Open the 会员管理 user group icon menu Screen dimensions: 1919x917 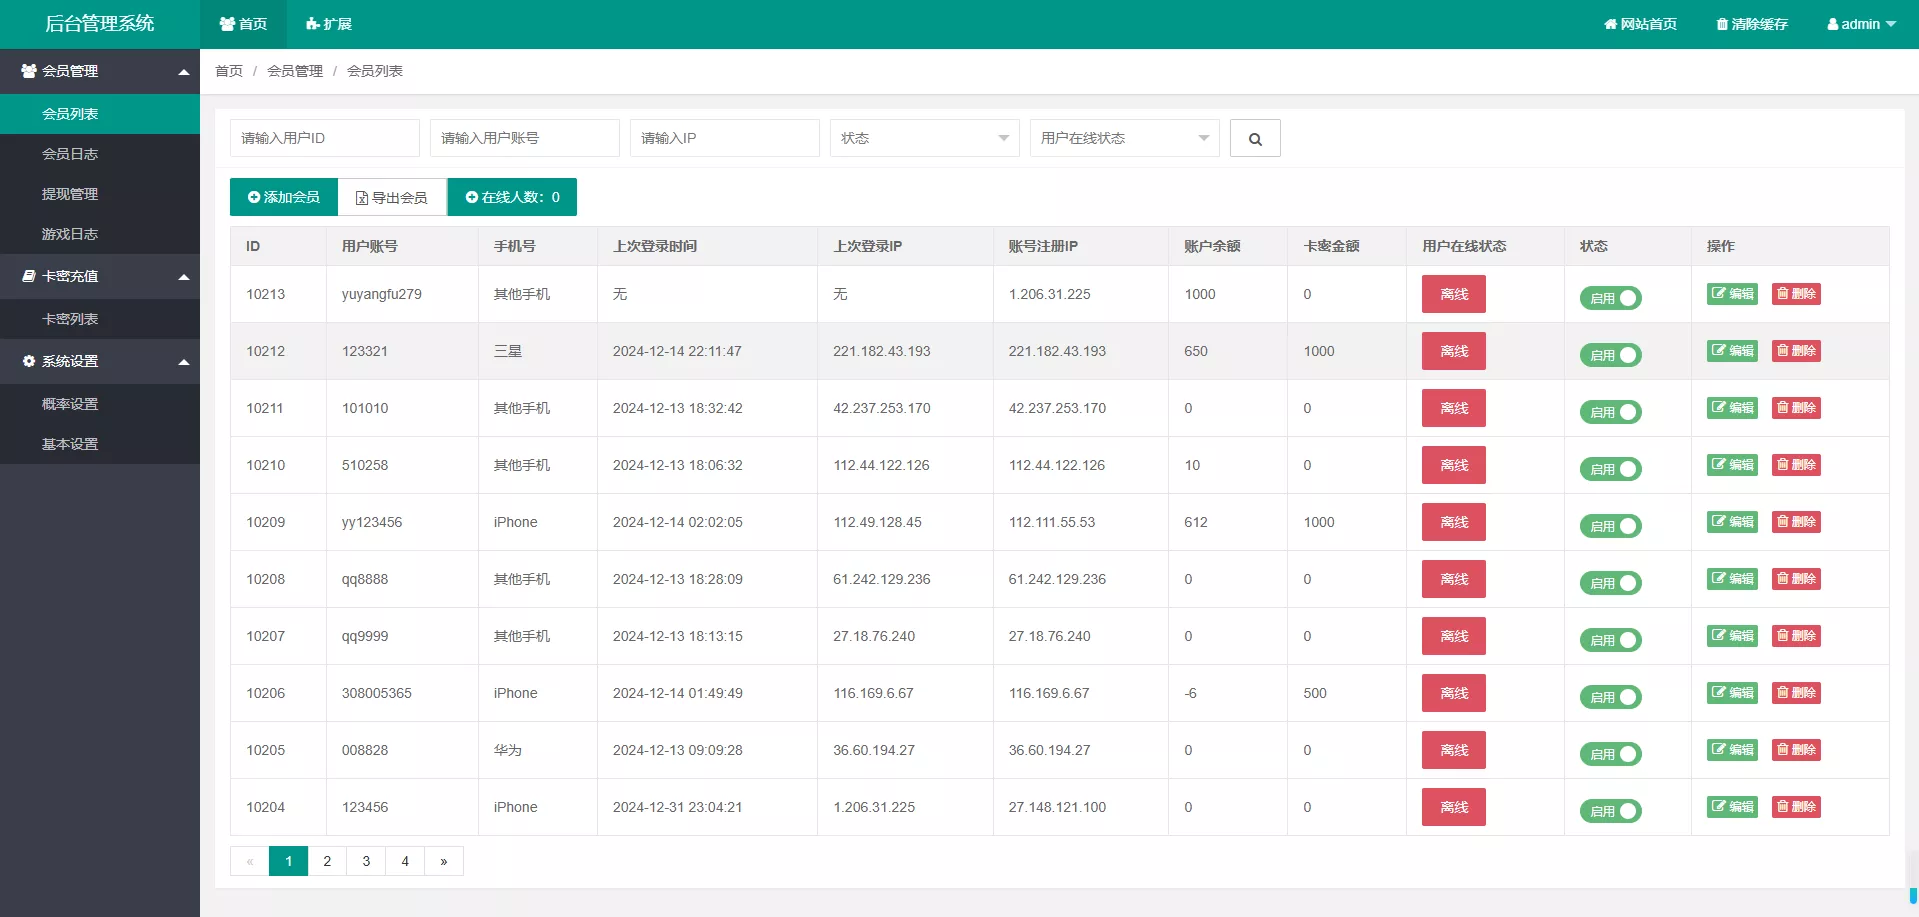pyautogui.click(x=28, y=71)
